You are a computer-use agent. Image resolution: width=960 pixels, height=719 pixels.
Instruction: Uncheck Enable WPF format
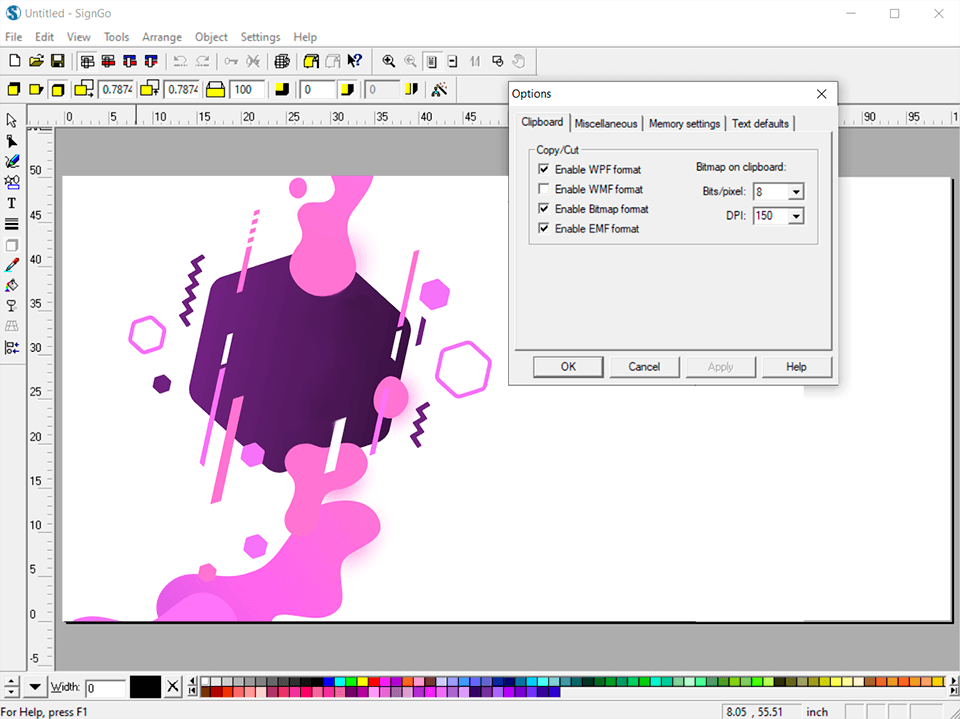pyautogui.click(x=544, y=169)
